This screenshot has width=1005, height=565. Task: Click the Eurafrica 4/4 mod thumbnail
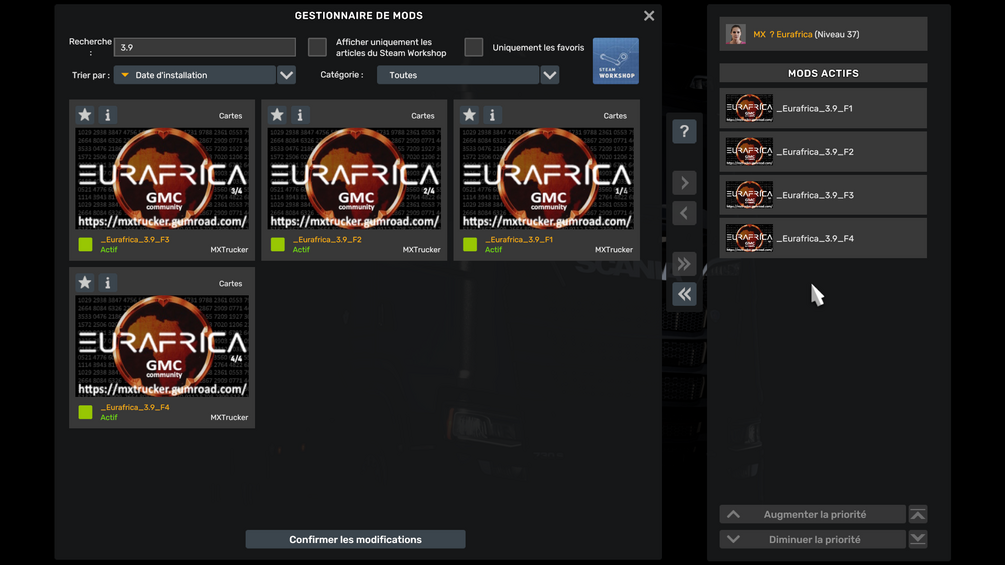coord(162,346)
